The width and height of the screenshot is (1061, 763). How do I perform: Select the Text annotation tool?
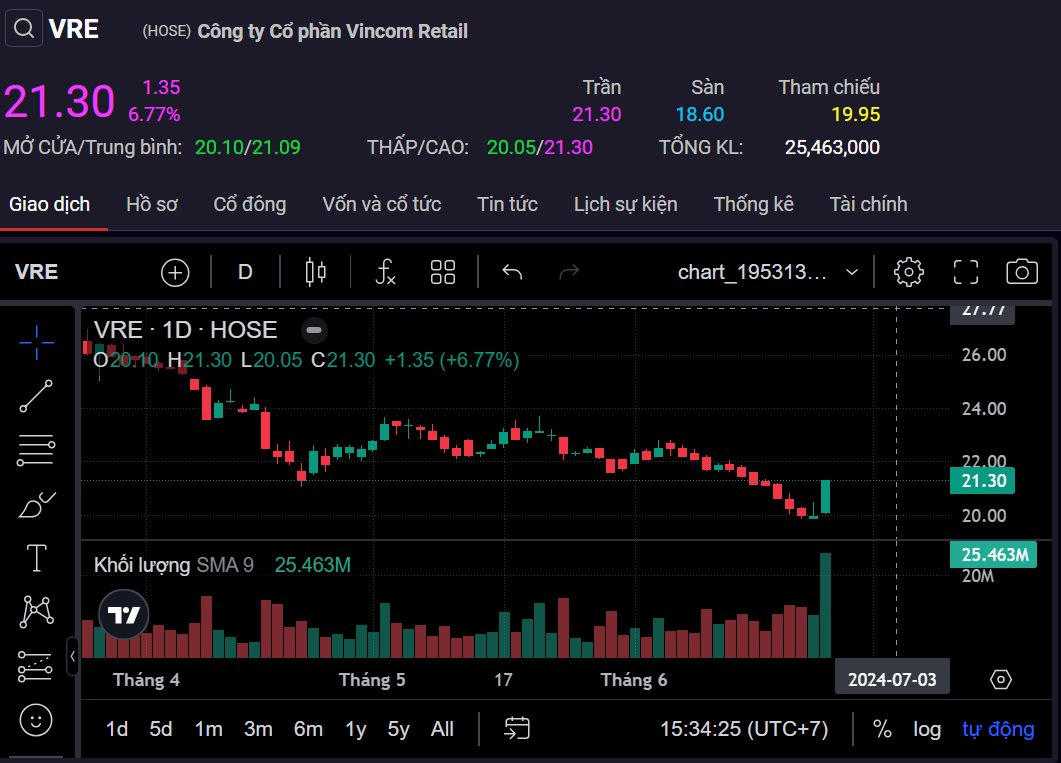(x=37, y=558)
